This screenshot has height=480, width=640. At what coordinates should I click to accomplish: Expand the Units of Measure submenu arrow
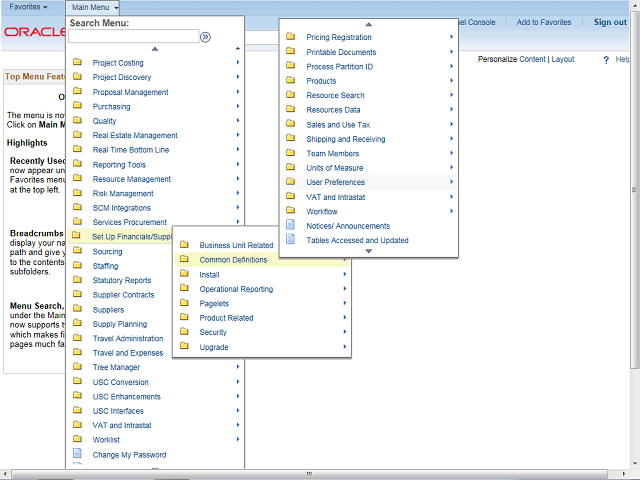coord(452,167)
